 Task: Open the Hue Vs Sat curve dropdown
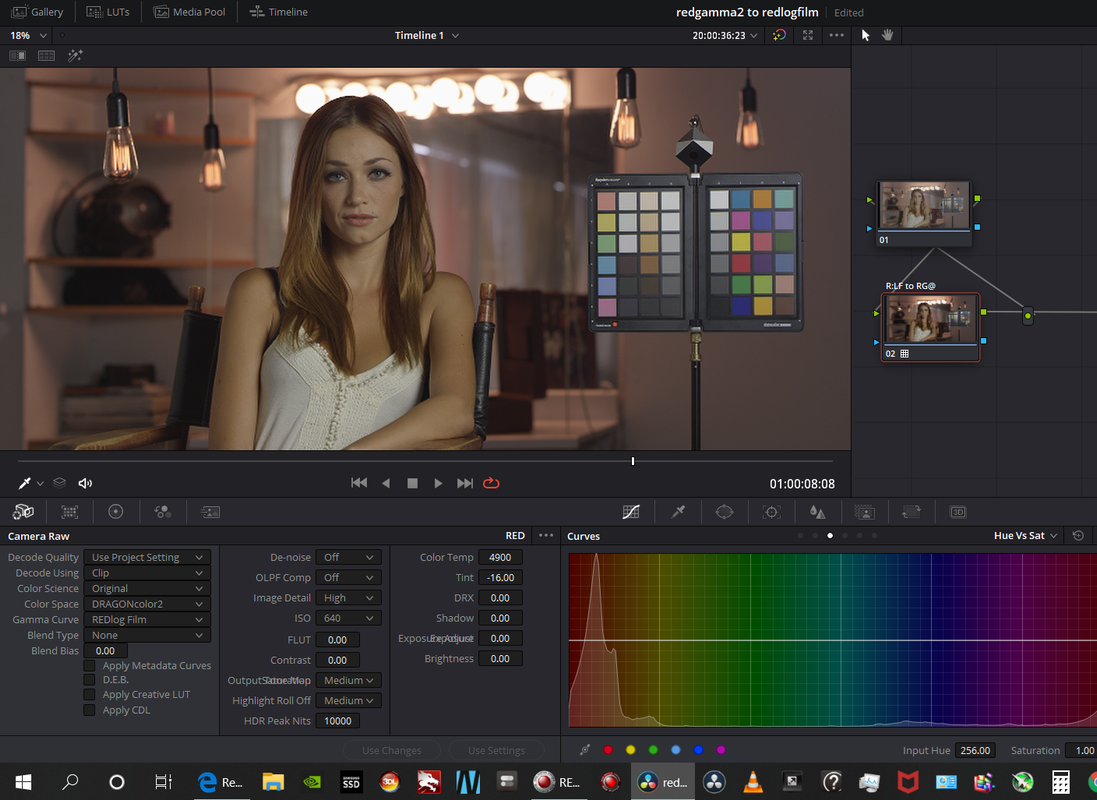pyautogui.click(x=1025, y=535)
